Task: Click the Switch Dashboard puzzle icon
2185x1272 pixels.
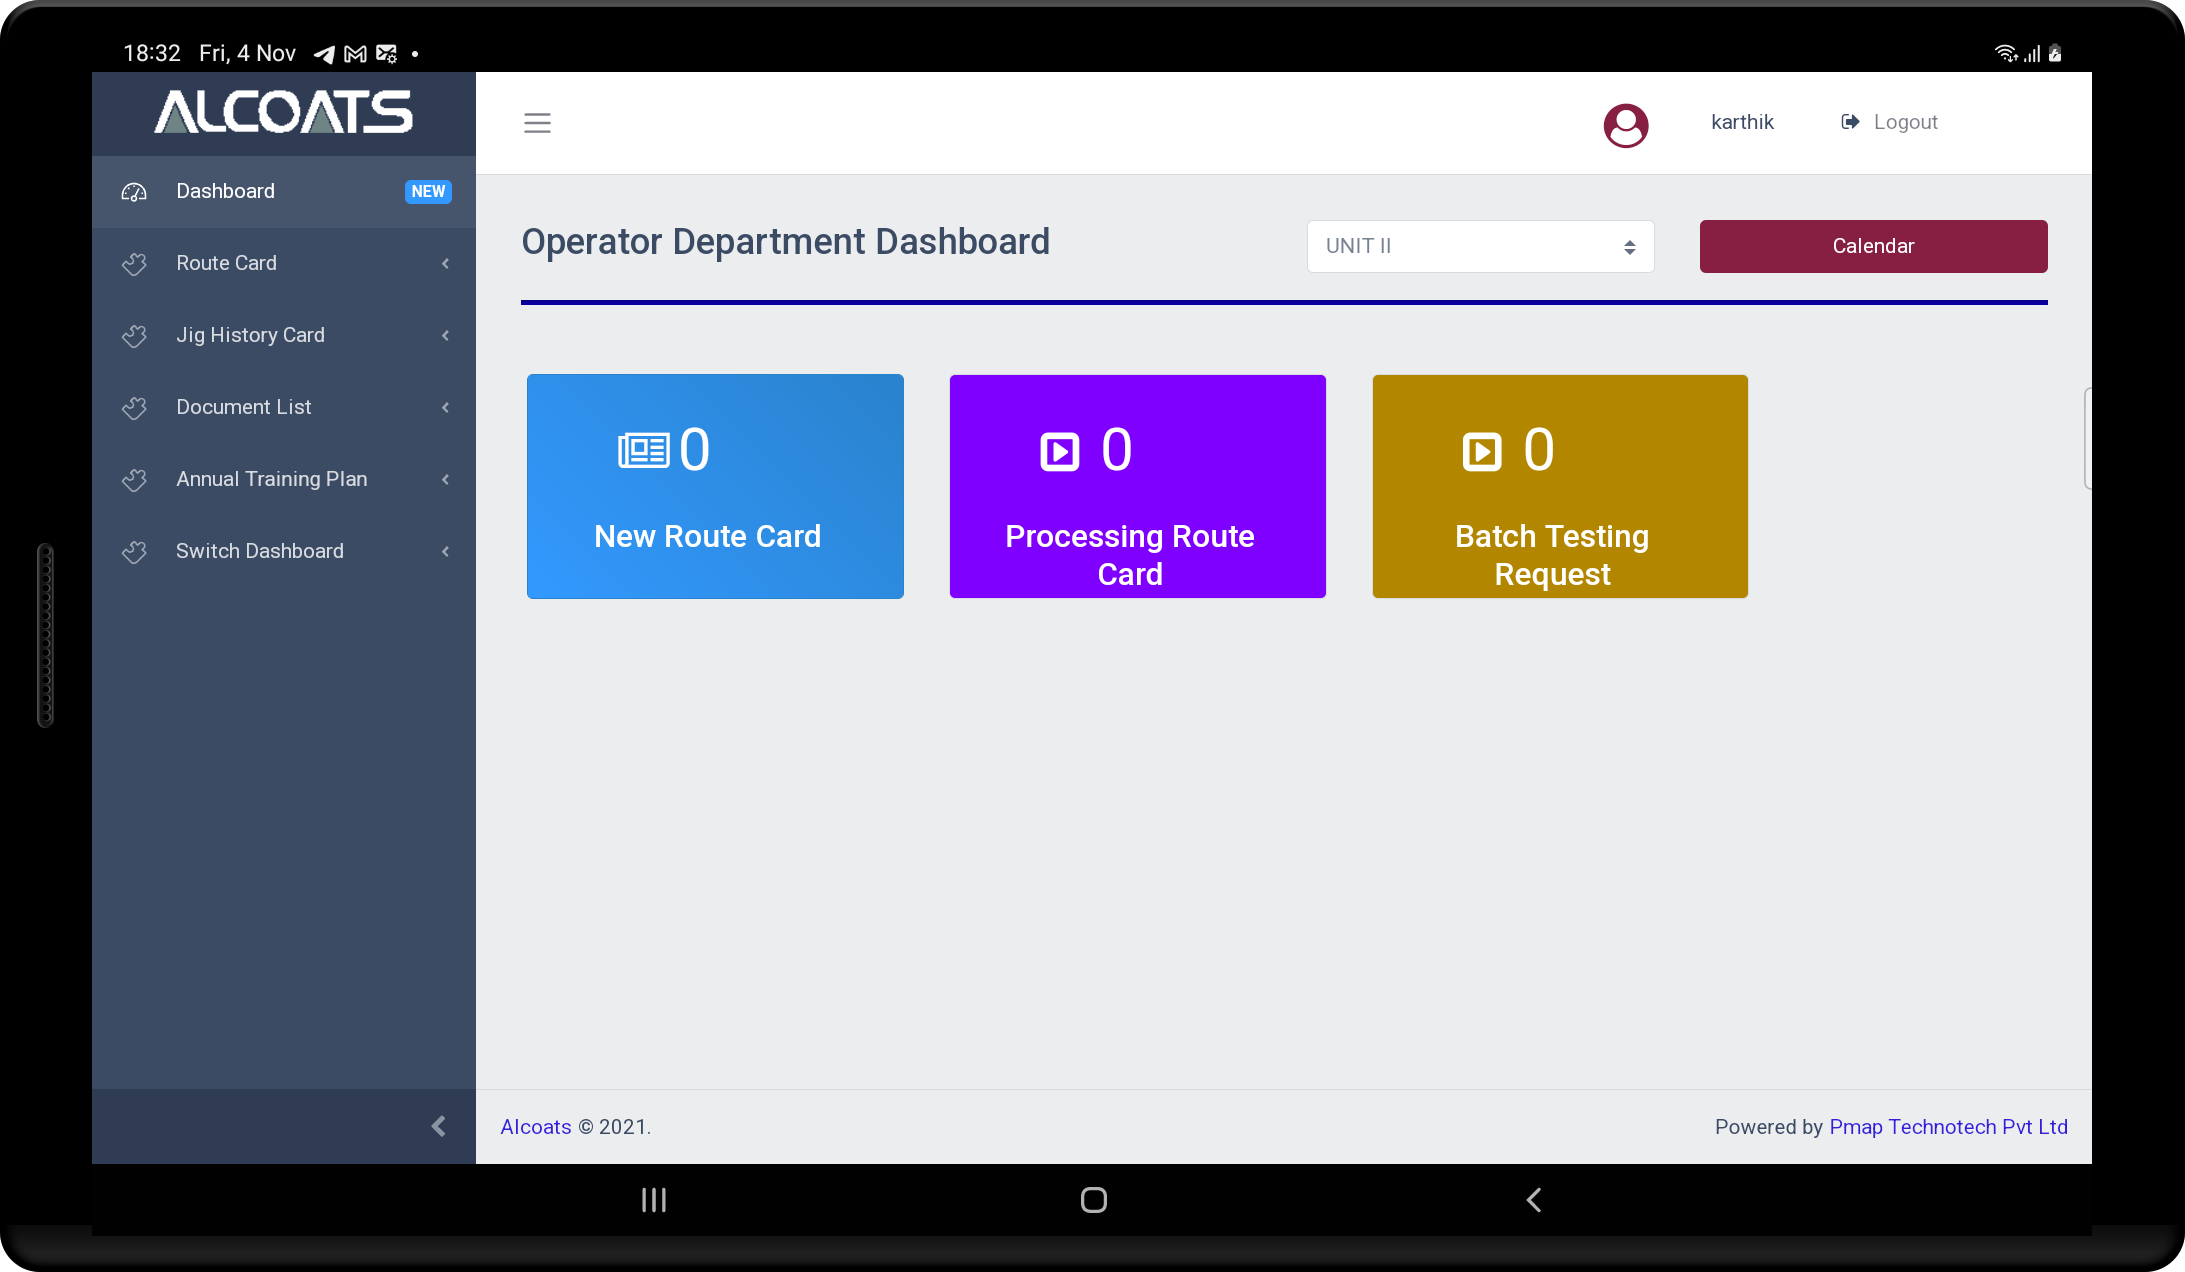Action: [x=134, y=552]
